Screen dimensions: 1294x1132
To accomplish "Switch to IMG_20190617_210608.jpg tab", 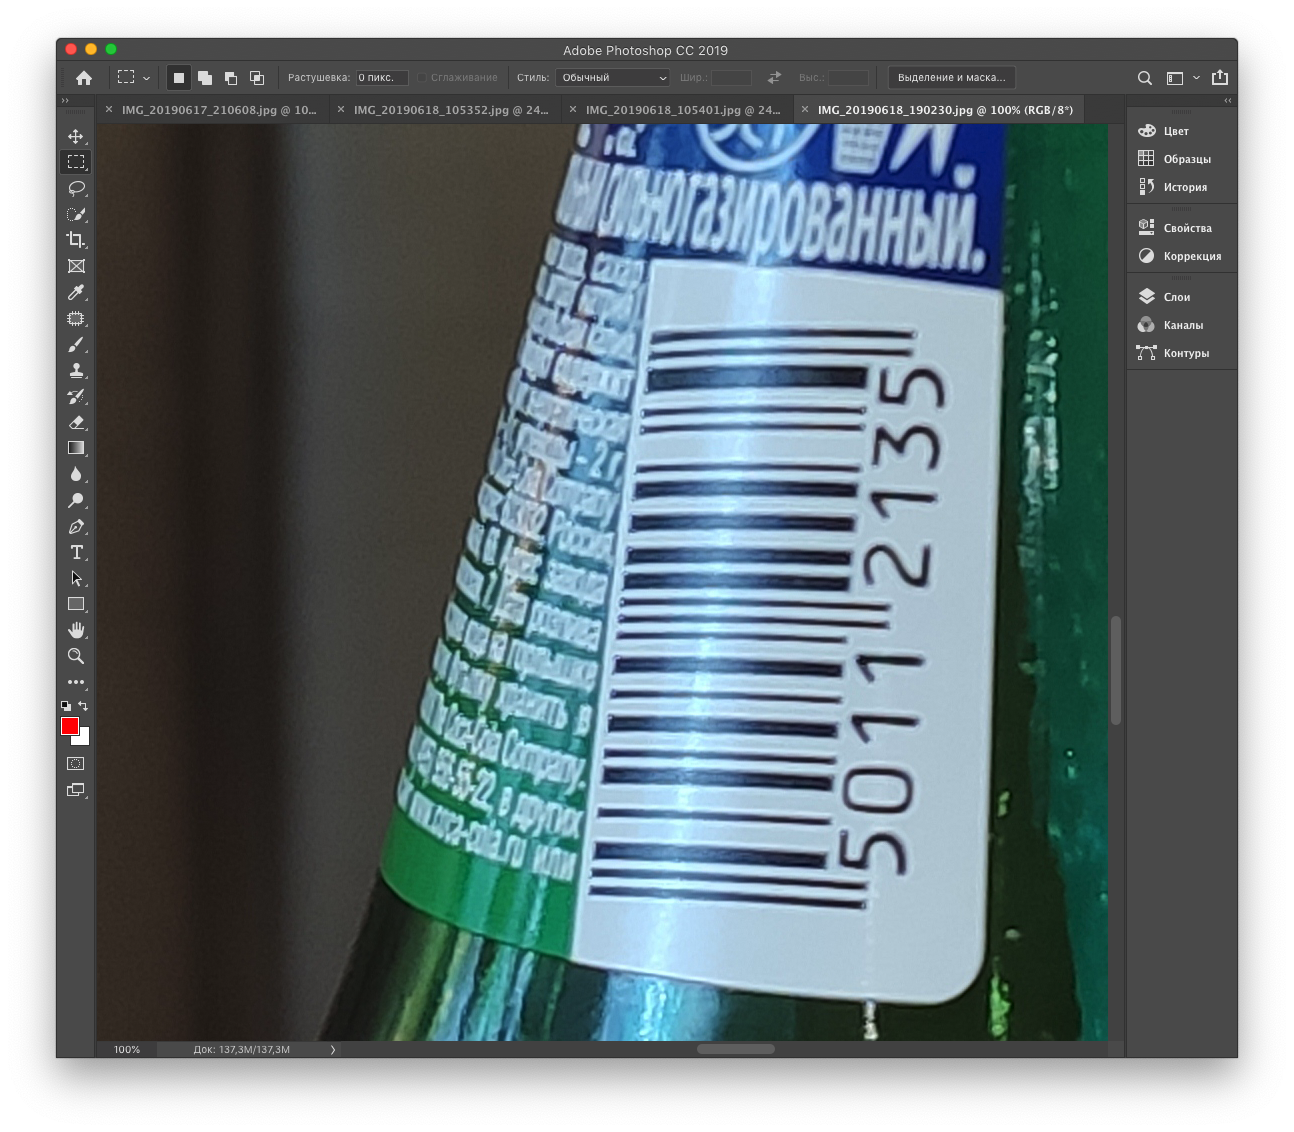I will click(219, 110).
